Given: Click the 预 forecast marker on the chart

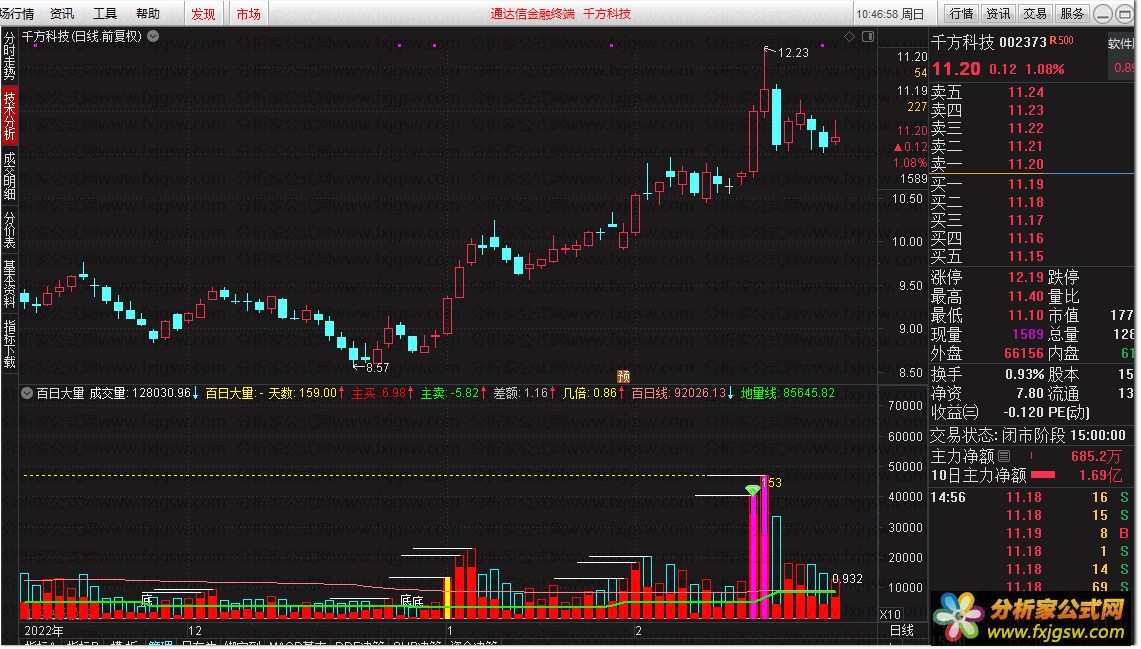Looking at the screenshot, I should [x=623, y=376].
